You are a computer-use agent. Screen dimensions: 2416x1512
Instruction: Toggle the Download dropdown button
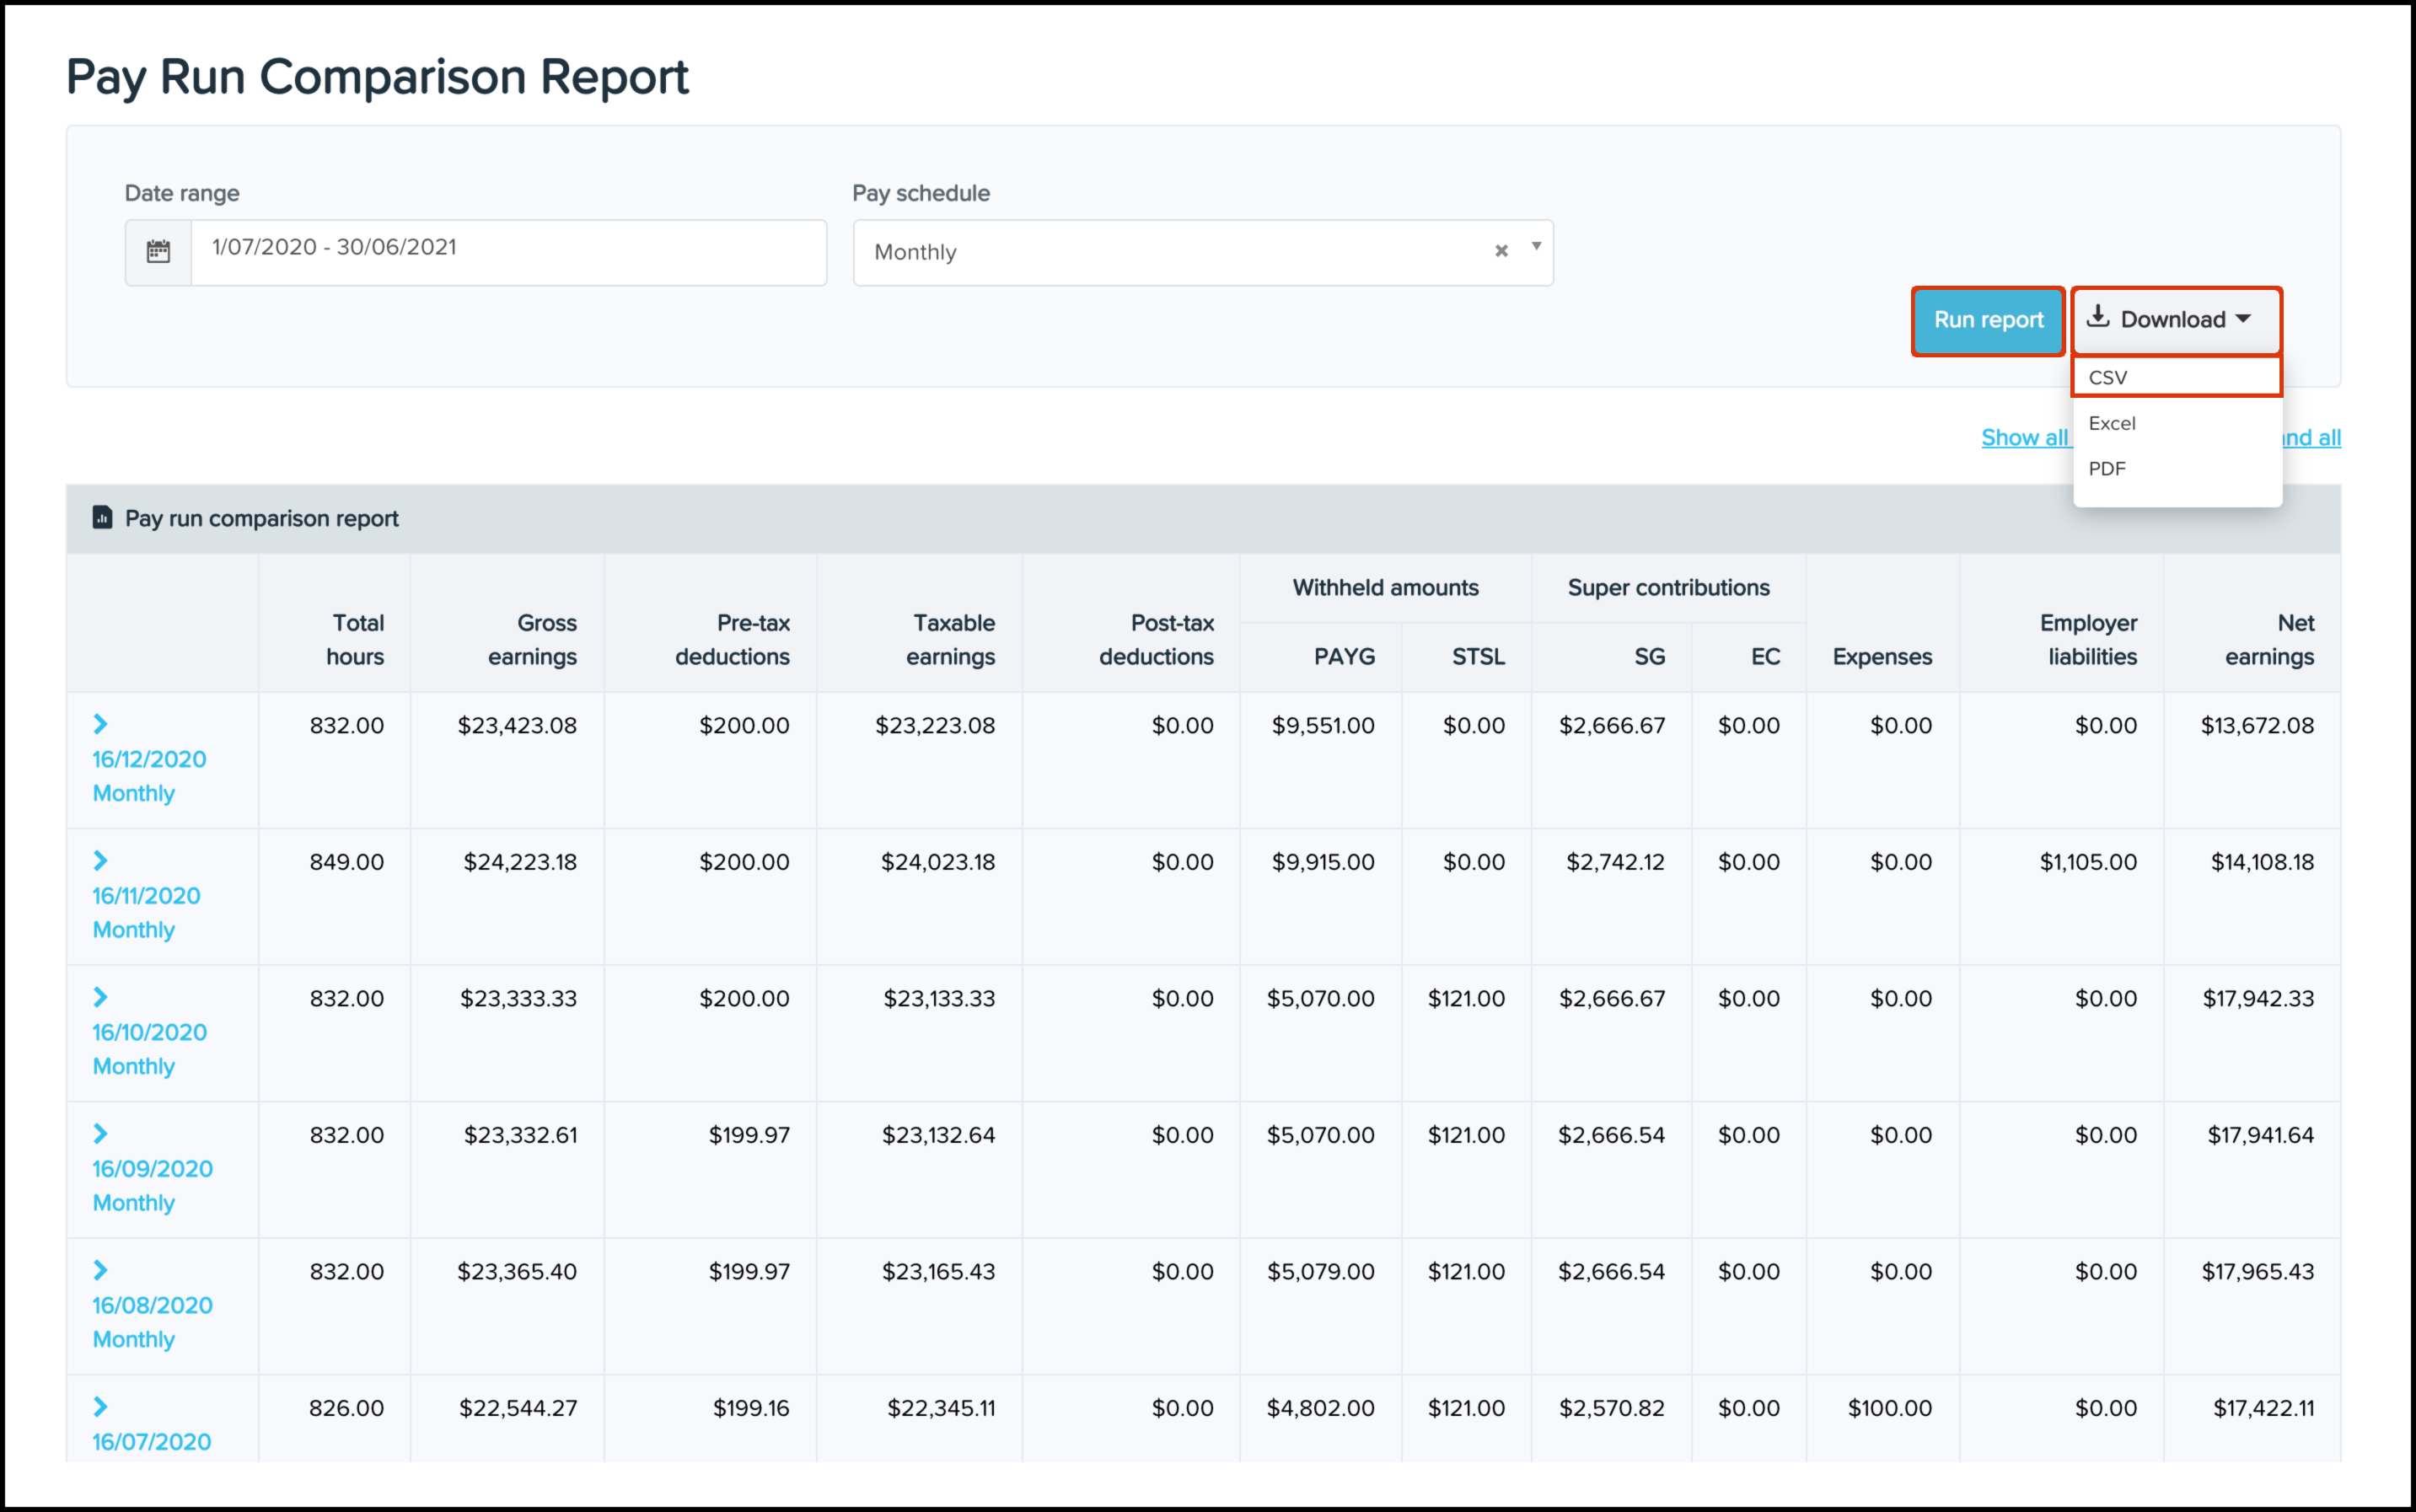pos(2175,320)
